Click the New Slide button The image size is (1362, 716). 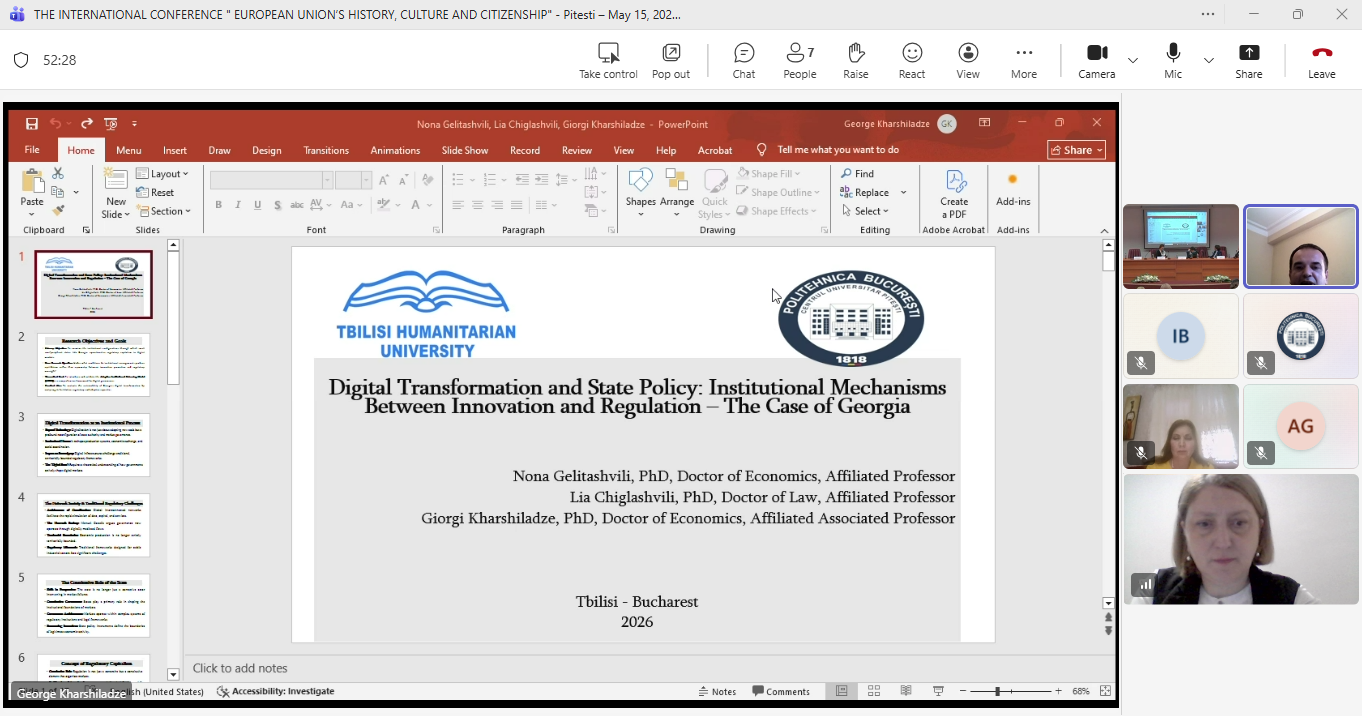click(115, 194)
